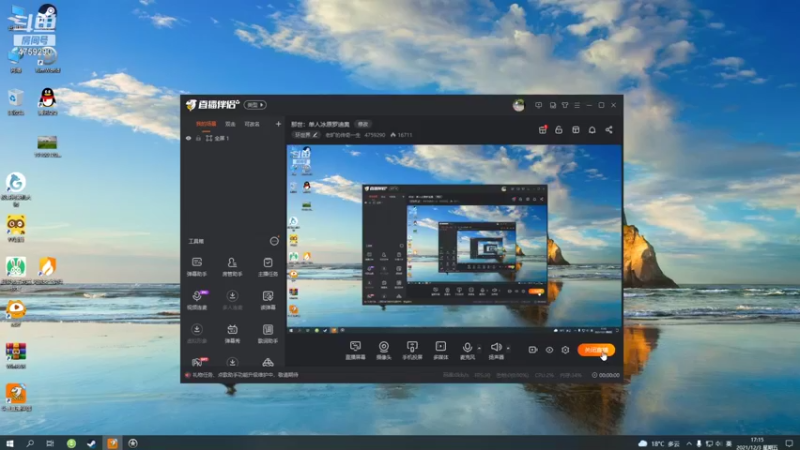Open the 歌词助手 tool
Image resolution: width=800 pixels, height=450 pixels.
268,334
